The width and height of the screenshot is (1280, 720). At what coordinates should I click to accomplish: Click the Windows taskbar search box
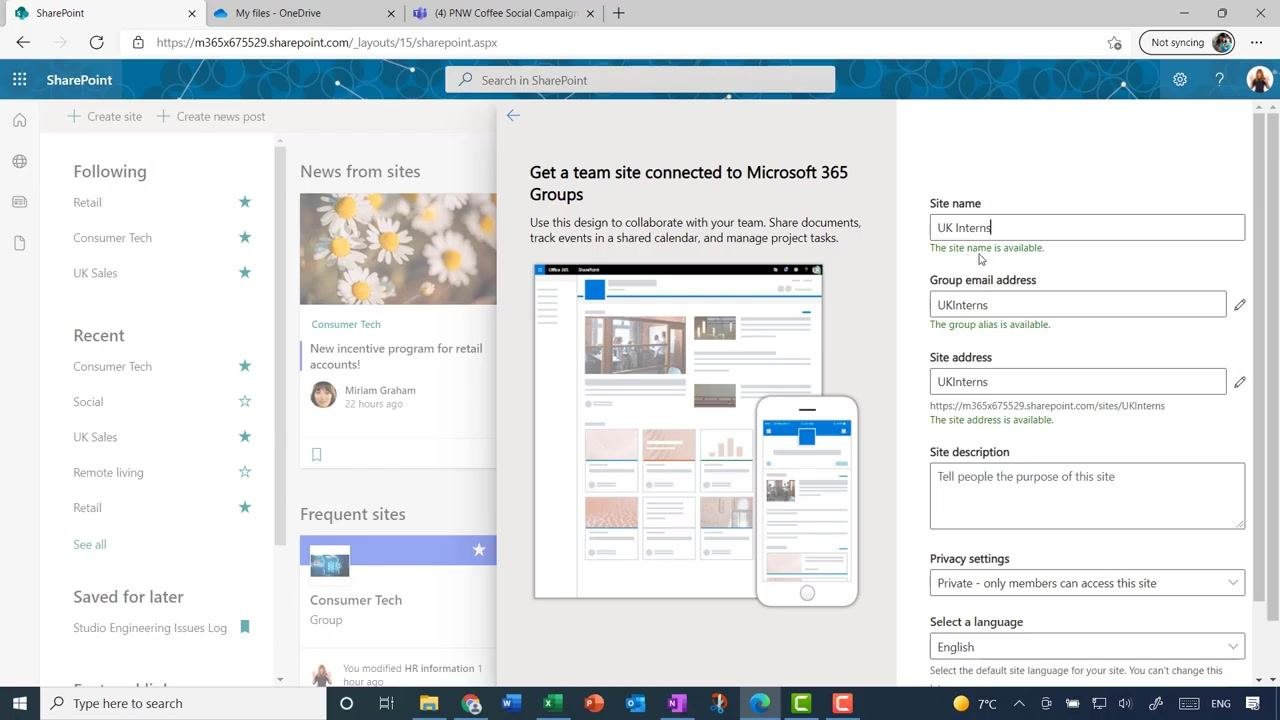coord(183,703)
